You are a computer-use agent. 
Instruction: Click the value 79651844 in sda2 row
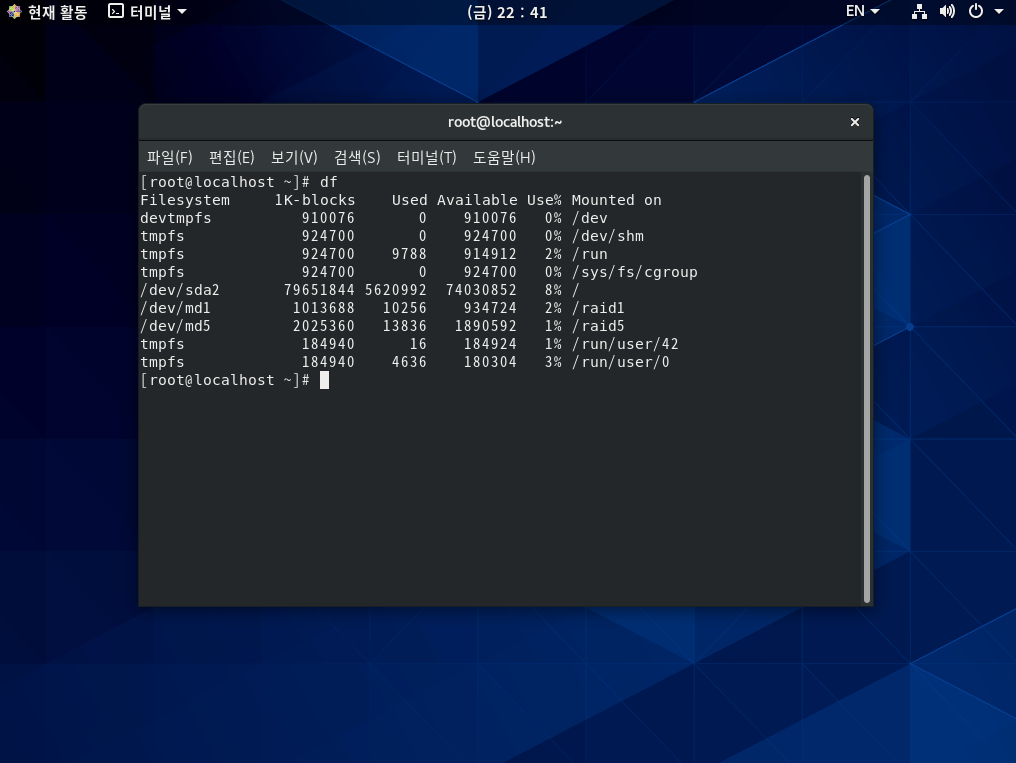tap(319, 290)
